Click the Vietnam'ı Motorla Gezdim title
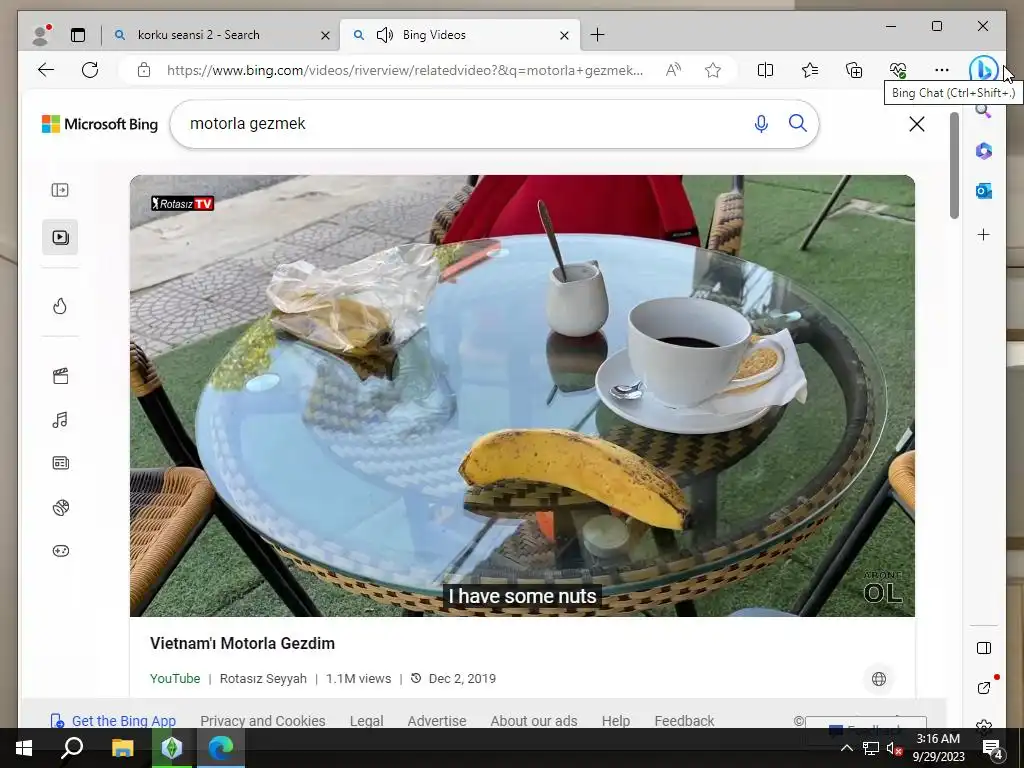1024x768 pixels. [242, 643]
